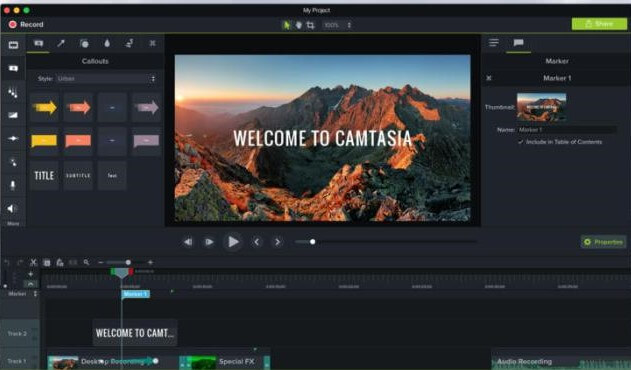This screenshot has height=370, width=631.
Task: Click the Undo arrow in timeline toolbar
Action: [6, 263]
